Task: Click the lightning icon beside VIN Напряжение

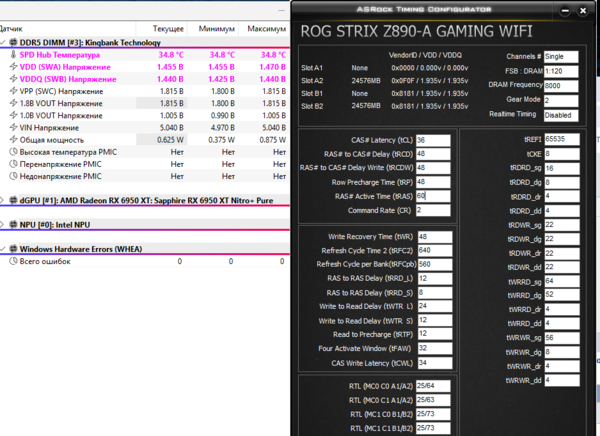Action: (x=13, y=127)
